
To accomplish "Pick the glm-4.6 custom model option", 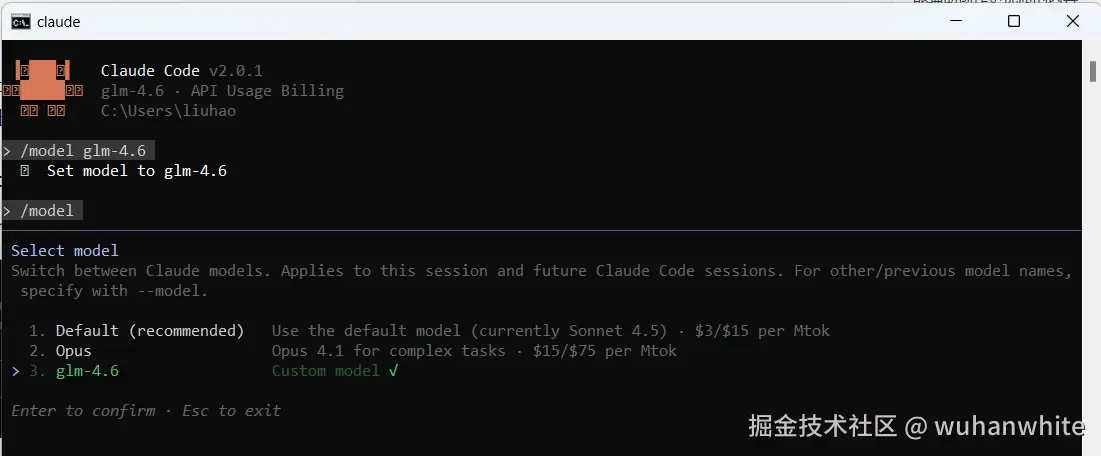I will click(87, 371).
